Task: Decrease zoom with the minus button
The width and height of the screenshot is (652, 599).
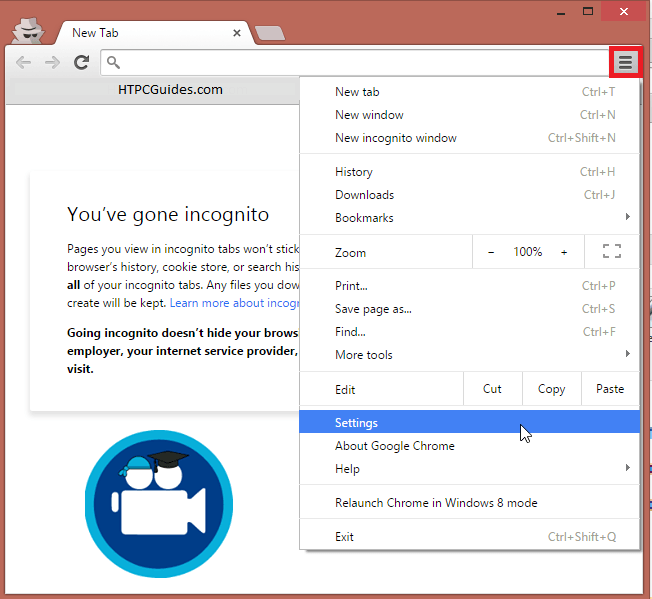Action: 490,252
